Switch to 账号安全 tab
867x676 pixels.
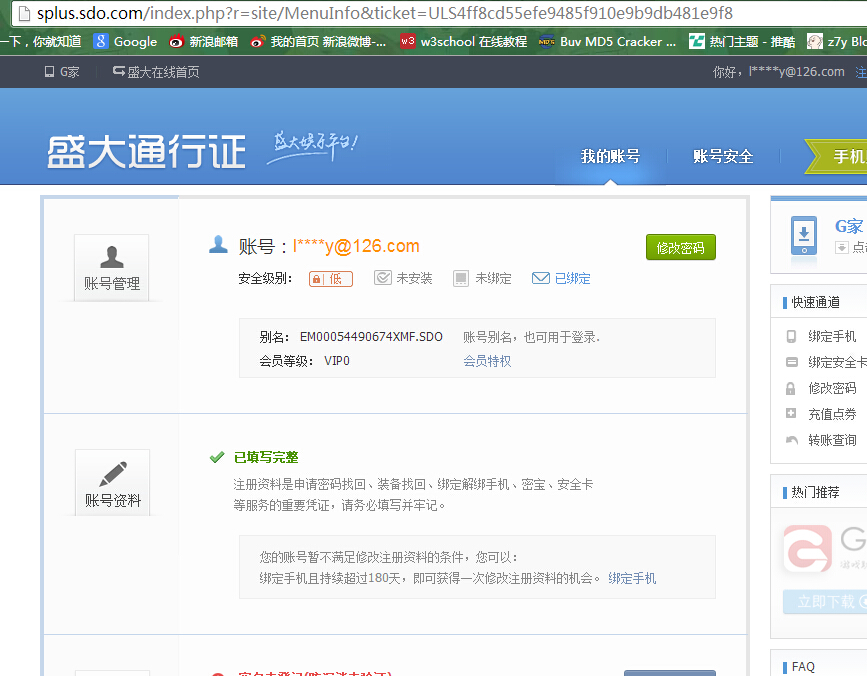pos(723,156)
